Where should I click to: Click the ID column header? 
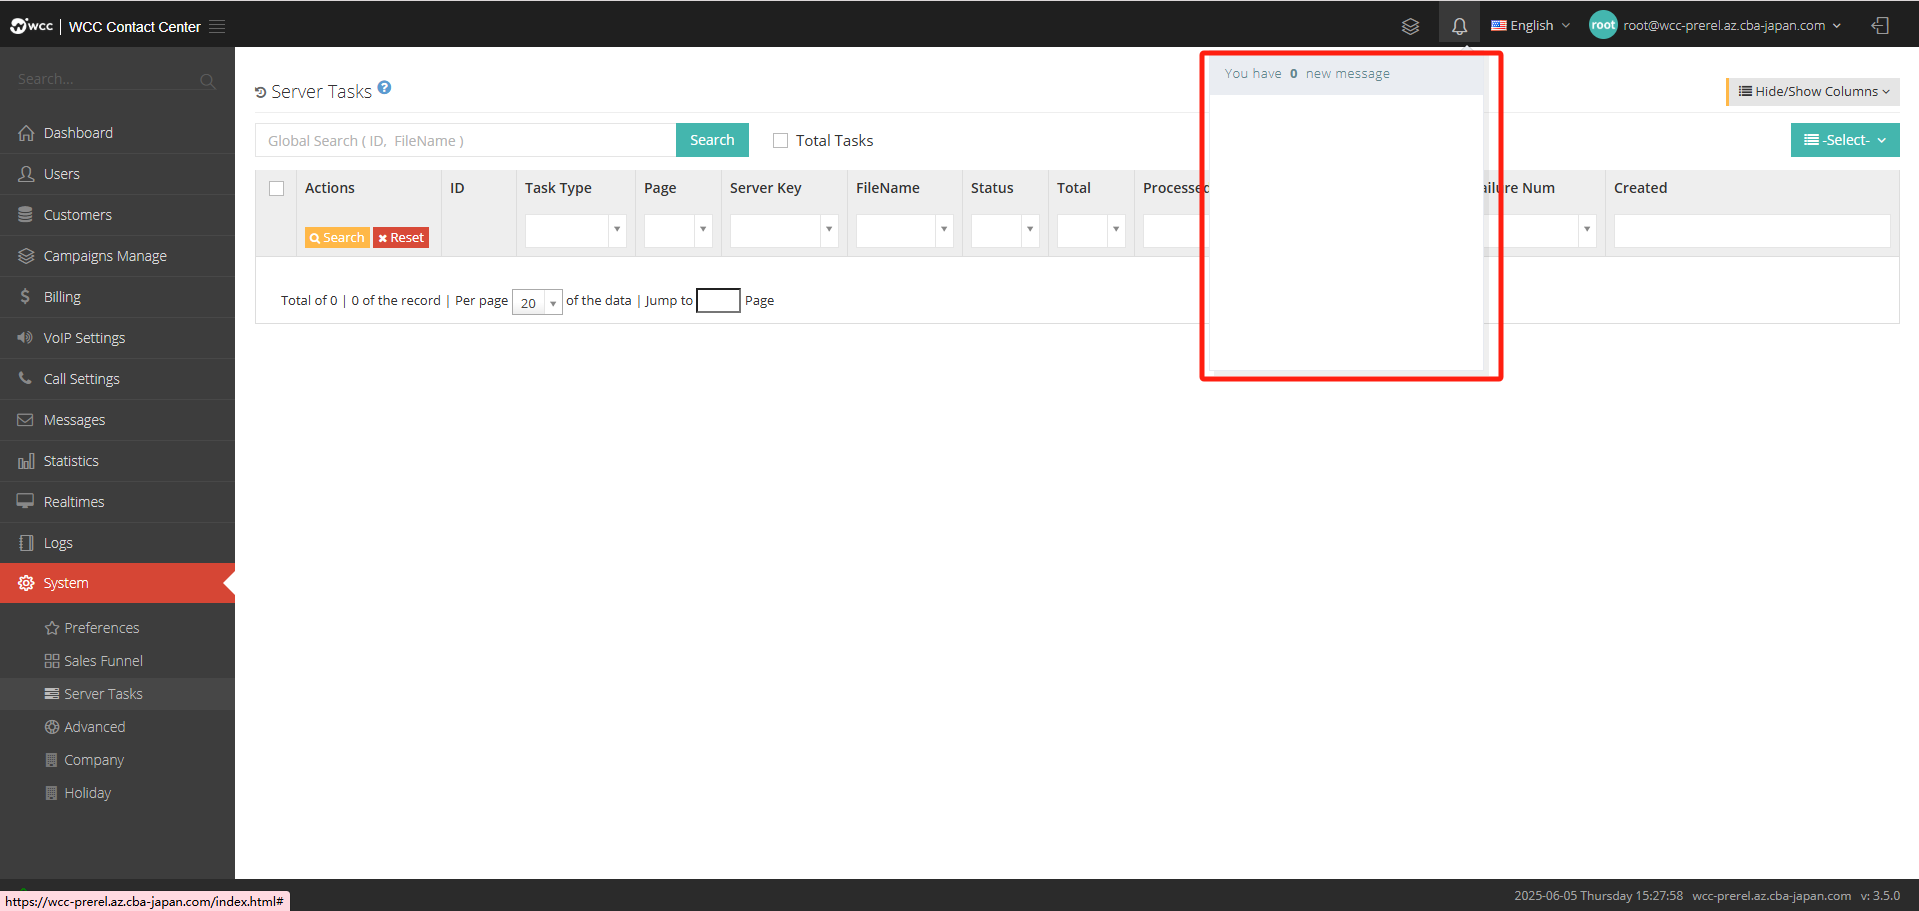click(x=457, y=188)
